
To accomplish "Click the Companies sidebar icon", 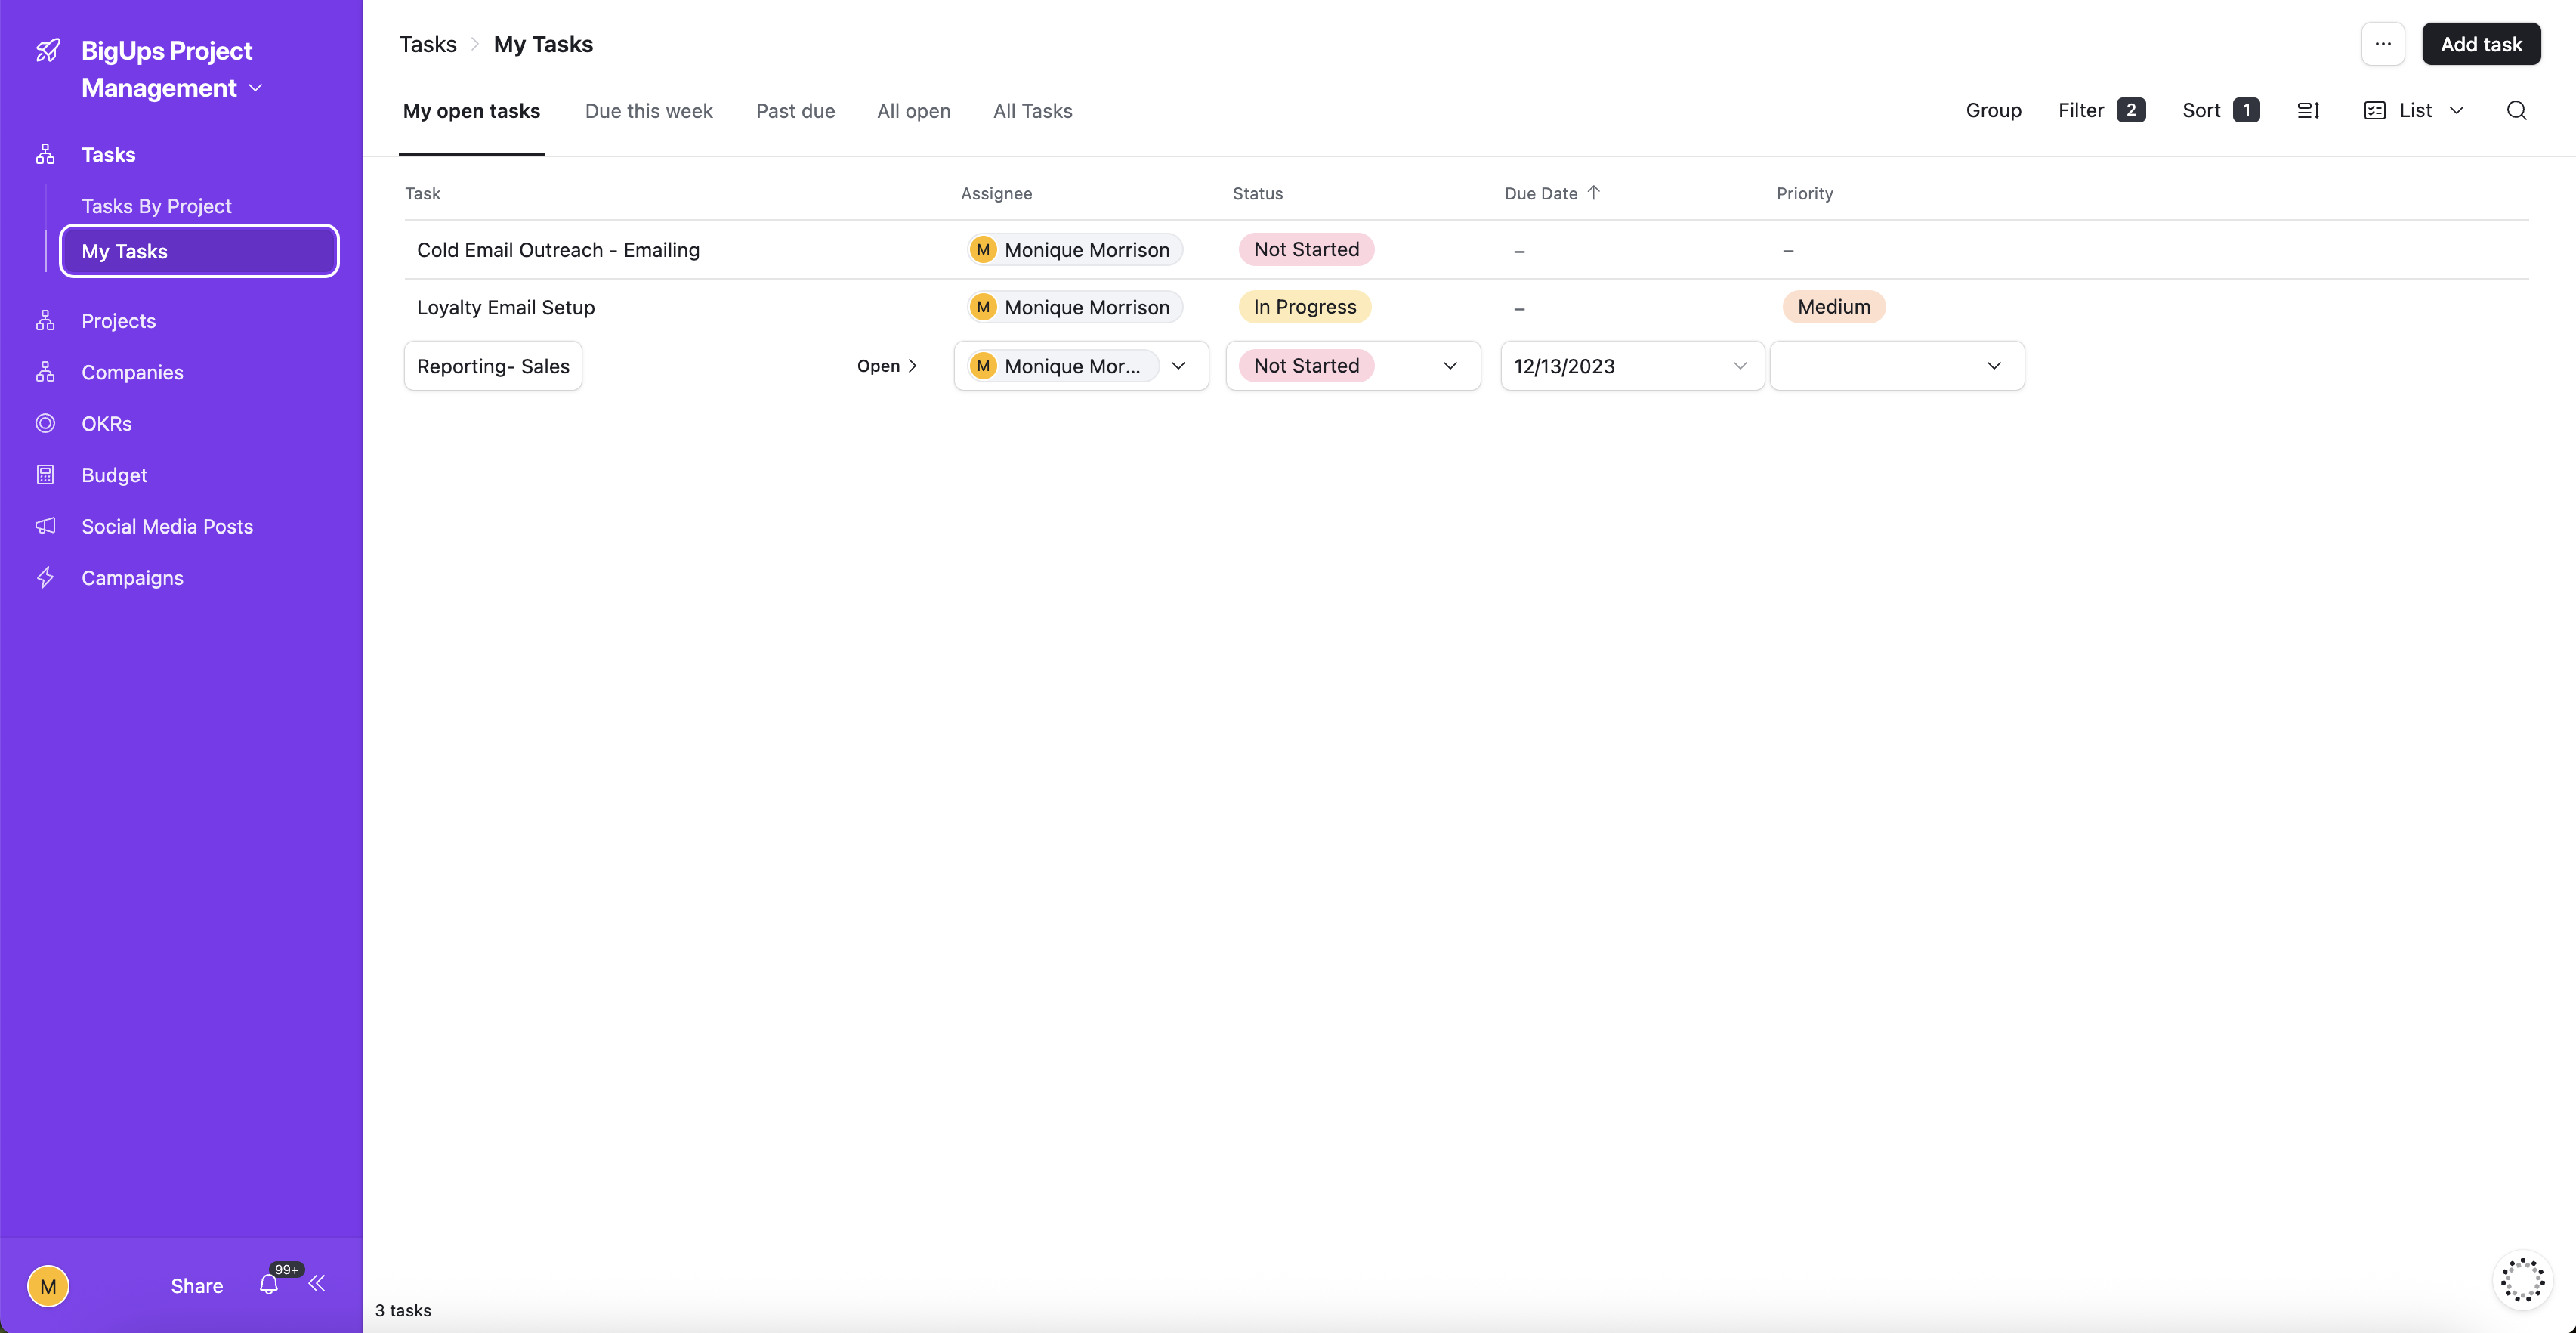I will (45, 372).
